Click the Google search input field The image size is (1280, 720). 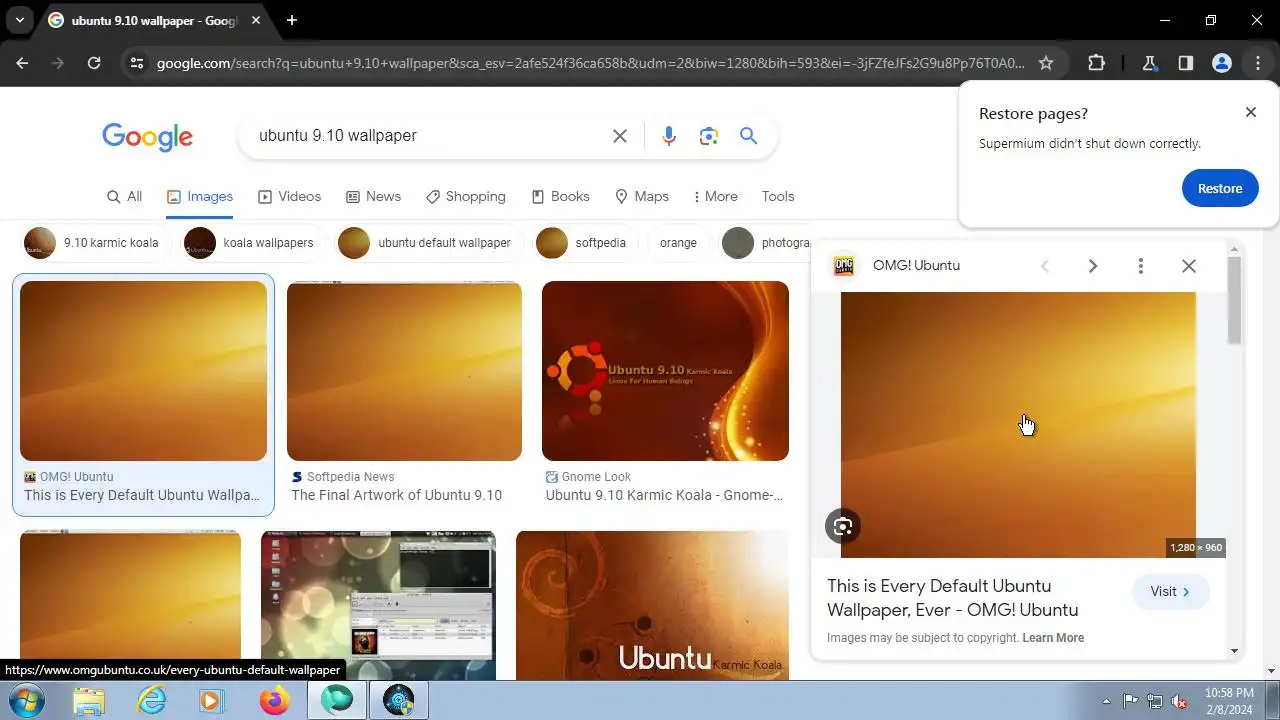[430, 136]
